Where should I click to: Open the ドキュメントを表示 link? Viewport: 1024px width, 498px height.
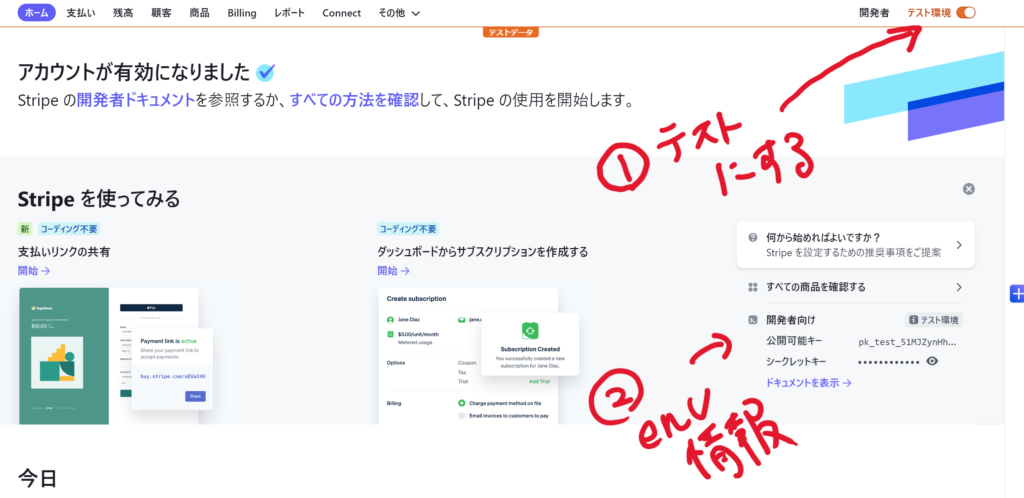[808, 383]
